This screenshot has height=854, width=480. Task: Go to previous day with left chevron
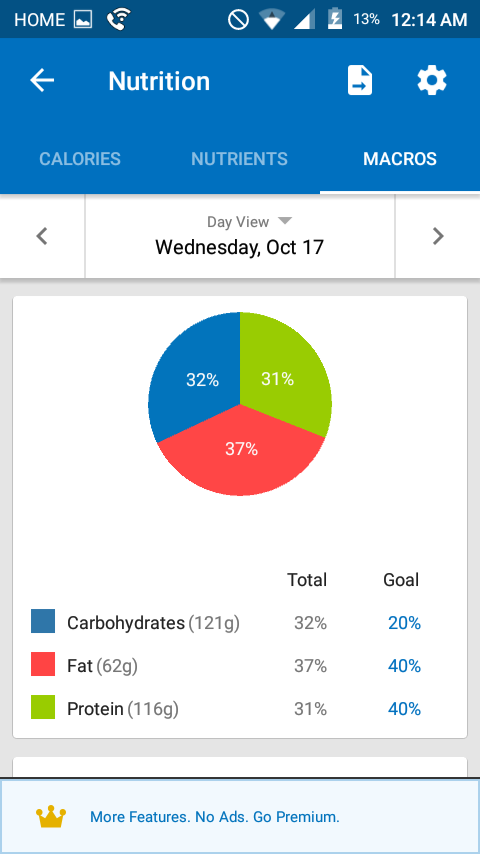42,236
